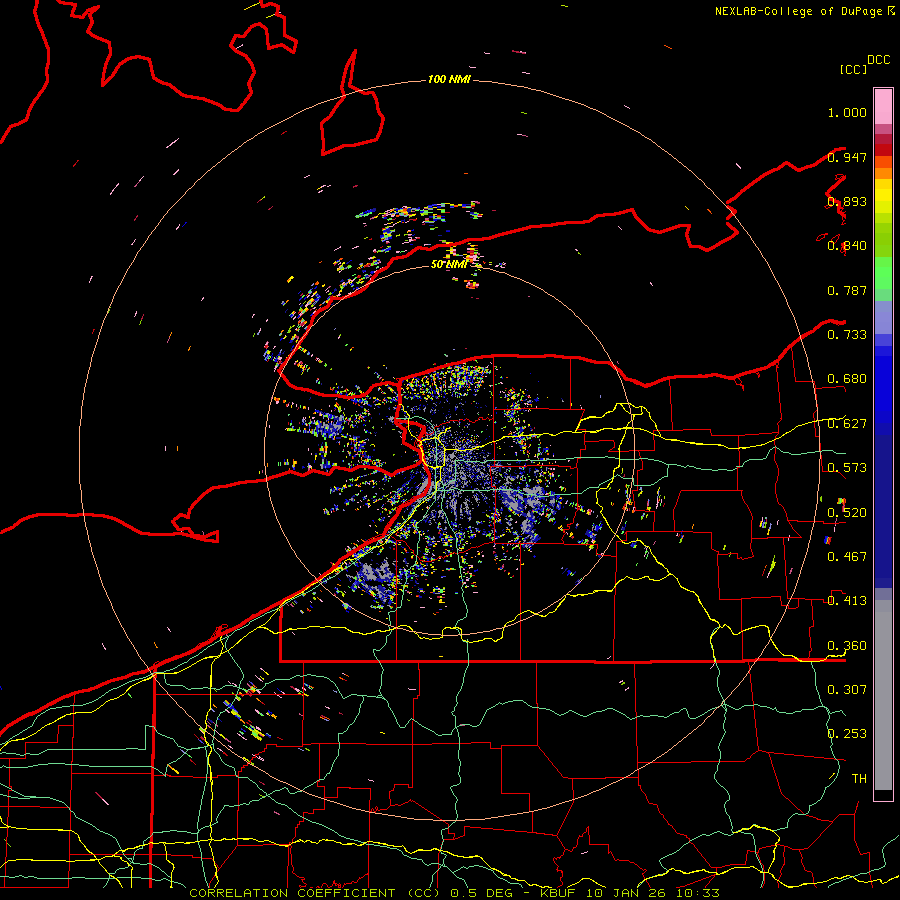Click the 0.627 color scale value
Image resolution: width=900 pixels, height=900 pixels.
[x=847, y=424]
